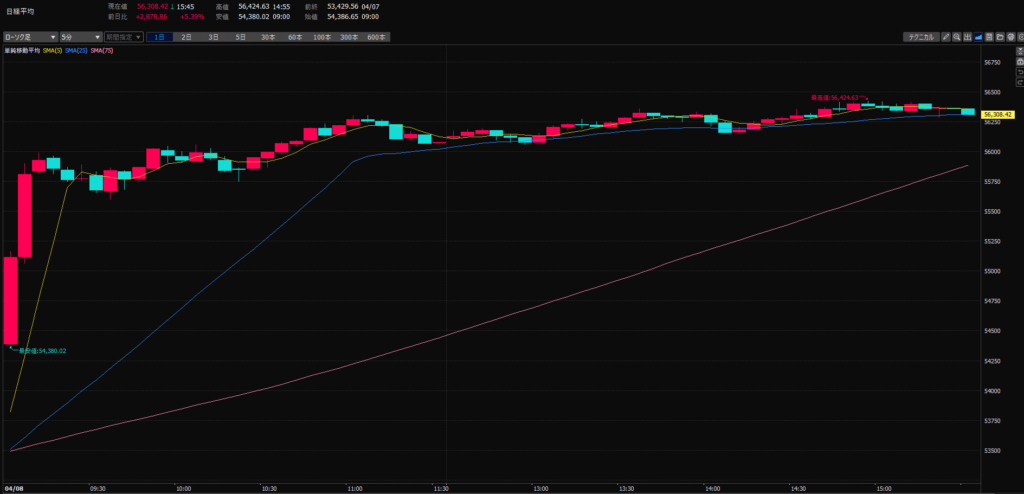The image size is (1024, 494).
Task: Open the ローソク足 chart type dropdown
Action: pos(29,37)
